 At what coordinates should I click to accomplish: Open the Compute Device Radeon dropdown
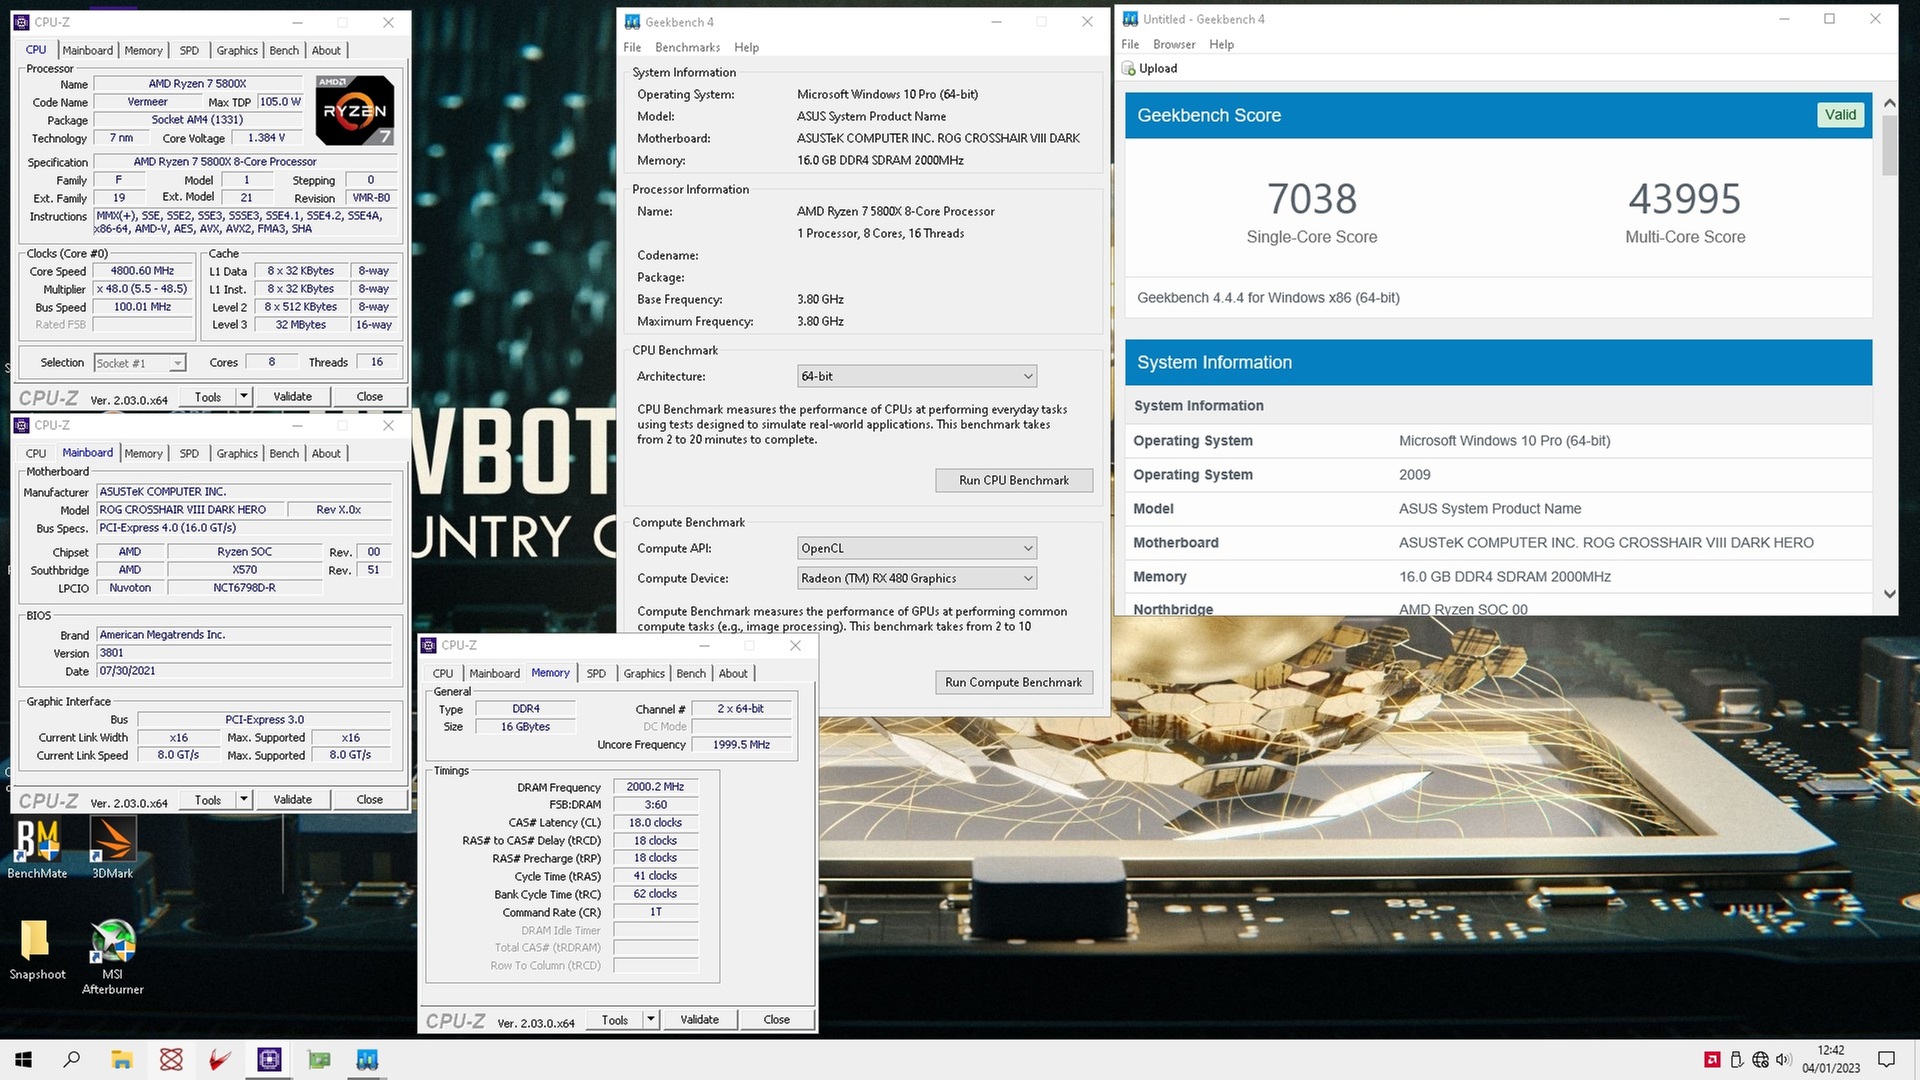coord(917,578)
